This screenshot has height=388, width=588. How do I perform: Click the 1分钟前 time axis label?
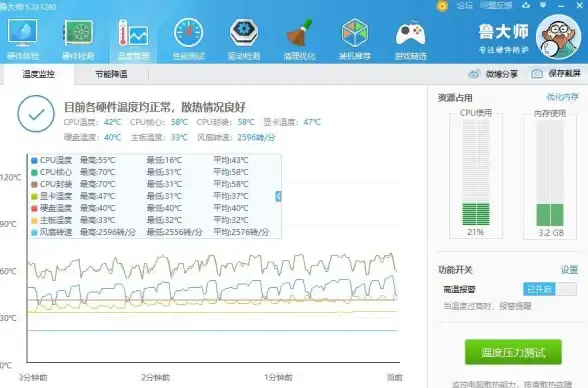278,377
